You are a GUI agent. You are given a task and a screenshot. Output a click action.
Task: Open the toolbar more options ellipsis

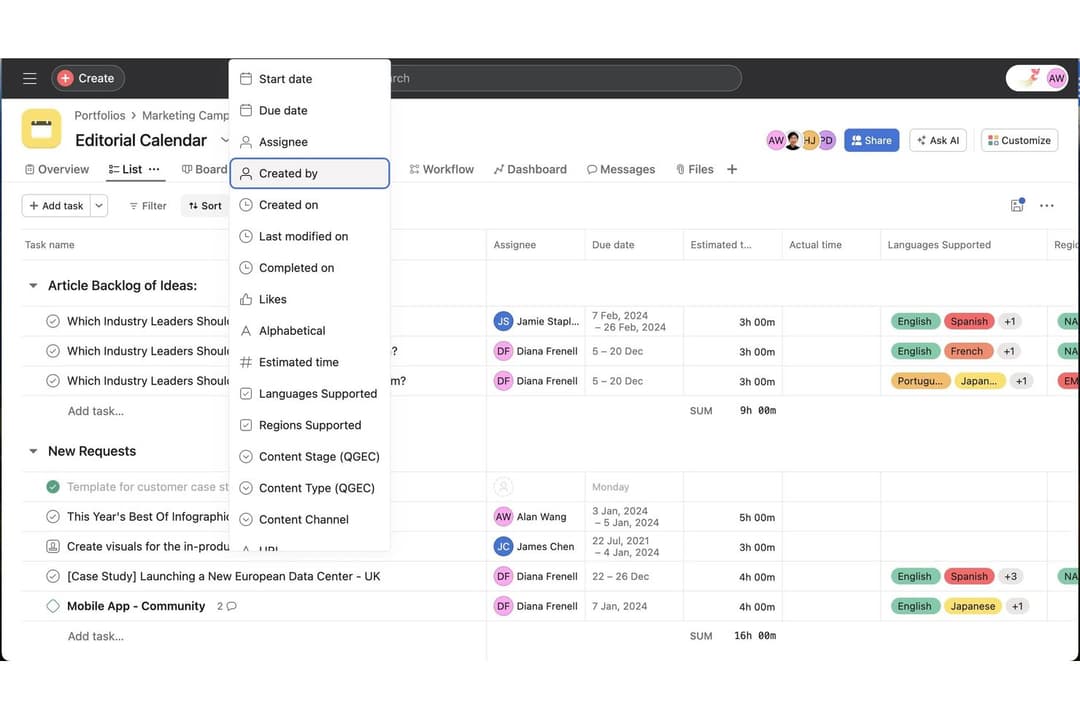point(1047,206)
